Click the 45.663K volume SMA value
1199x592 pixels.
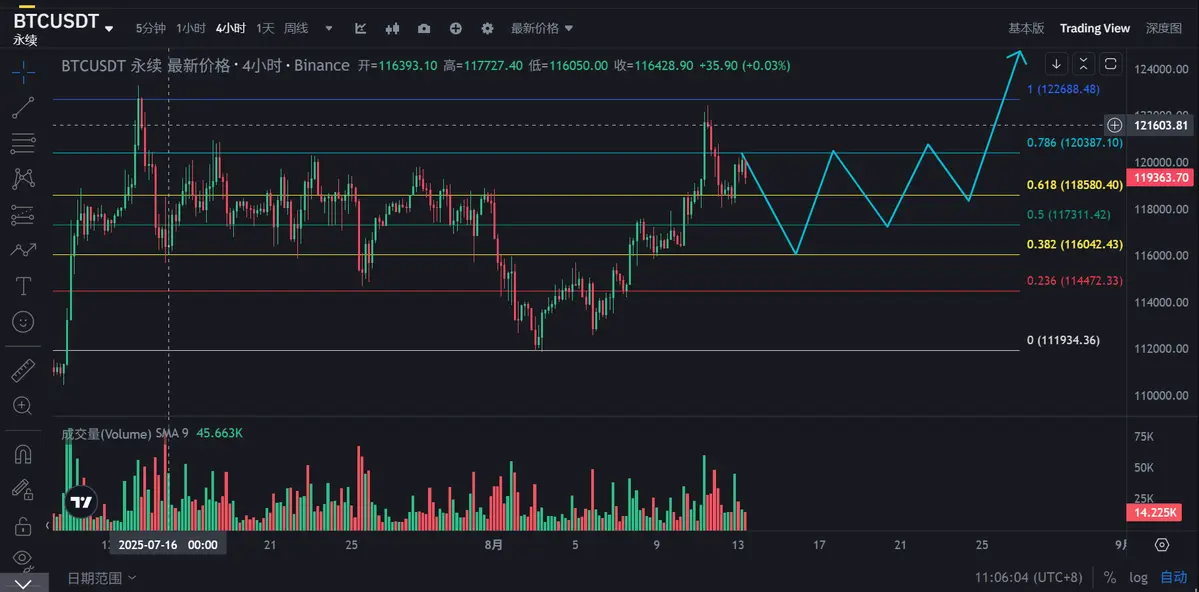[x=219, y=434]
